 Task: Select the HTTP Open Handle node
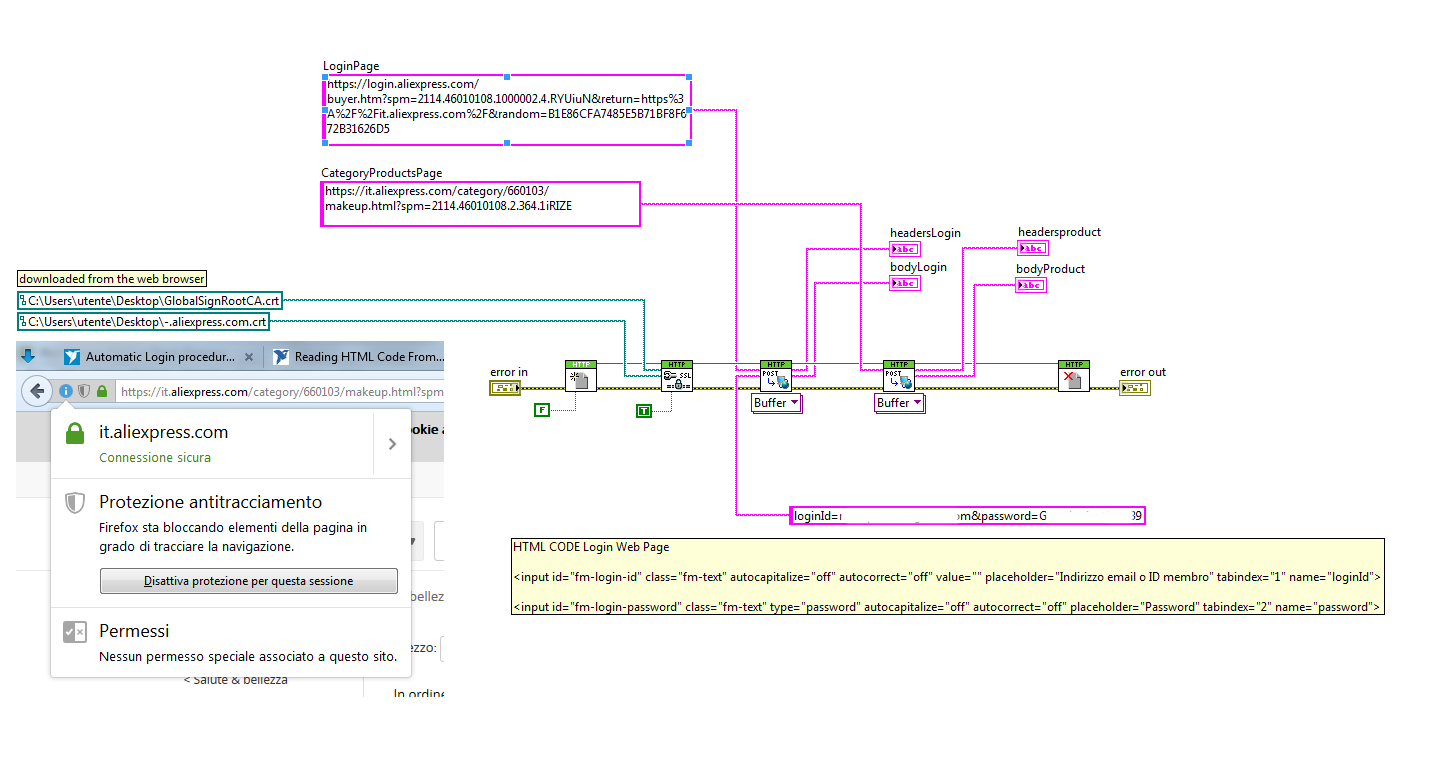coord(580,376)
